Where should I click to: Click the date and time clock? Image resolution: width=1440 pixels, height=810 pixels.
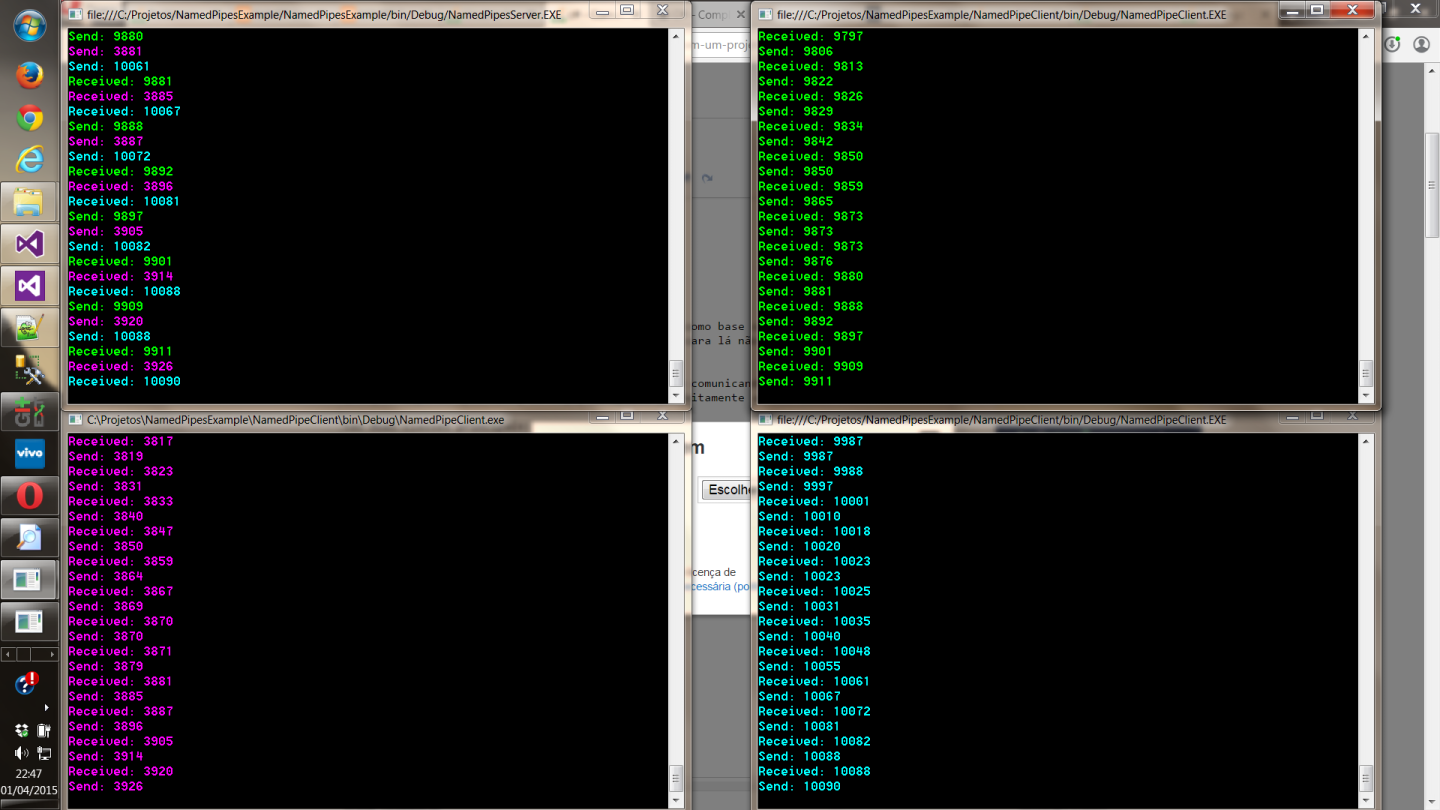(29, 782)
